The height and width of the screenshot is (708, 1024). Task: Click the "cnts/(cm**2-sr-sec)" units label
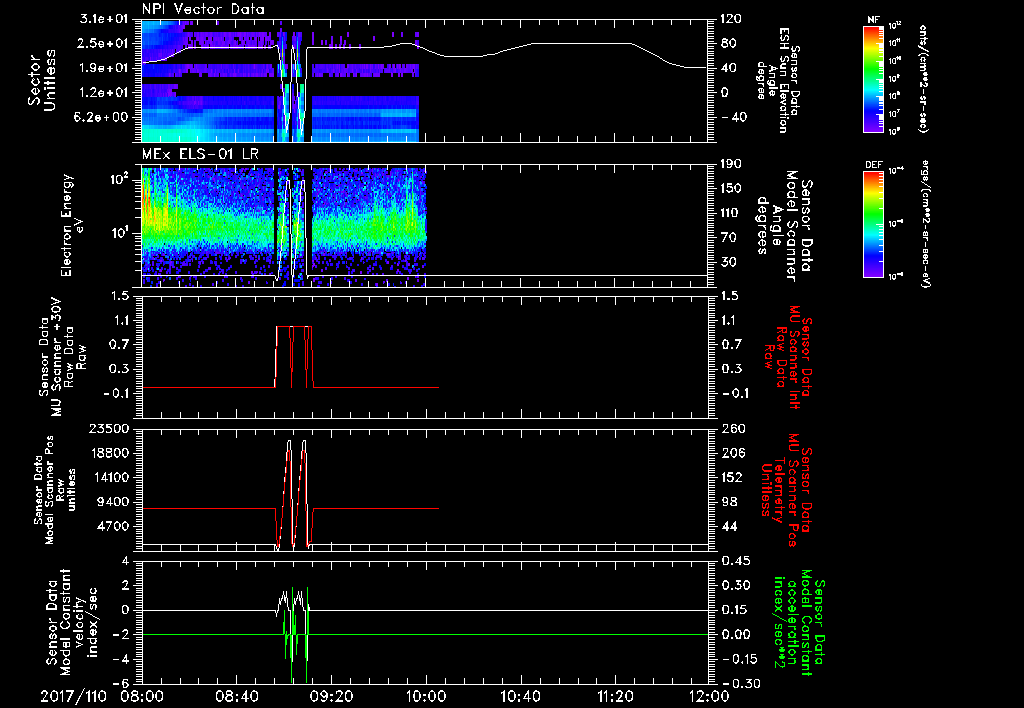click(922, 79)
